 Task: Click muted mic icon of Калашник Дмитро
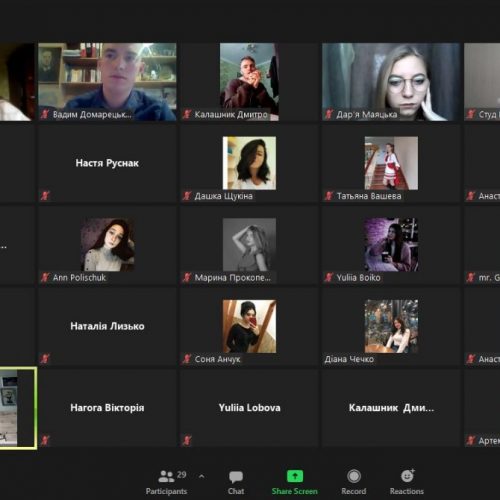(187, 114)
